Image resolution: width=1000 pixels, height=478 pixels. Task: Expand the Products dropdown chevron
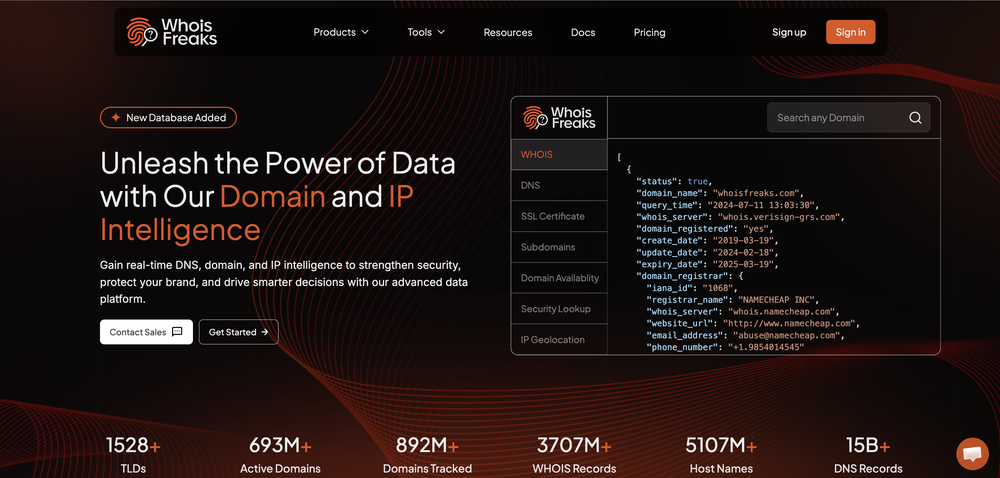(365, 32)
